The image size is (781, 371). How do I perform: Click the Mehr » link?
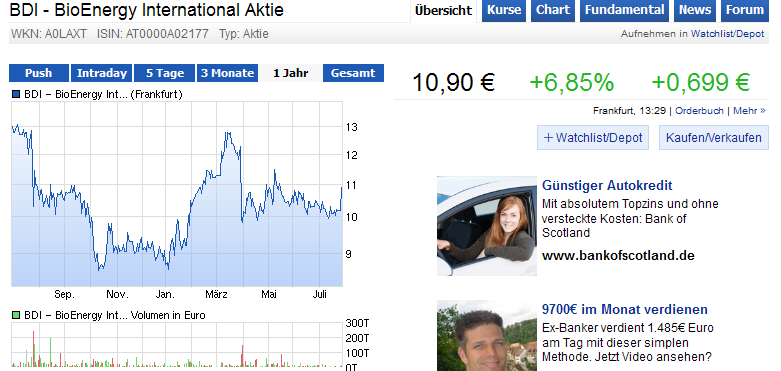tap(749, 111)
